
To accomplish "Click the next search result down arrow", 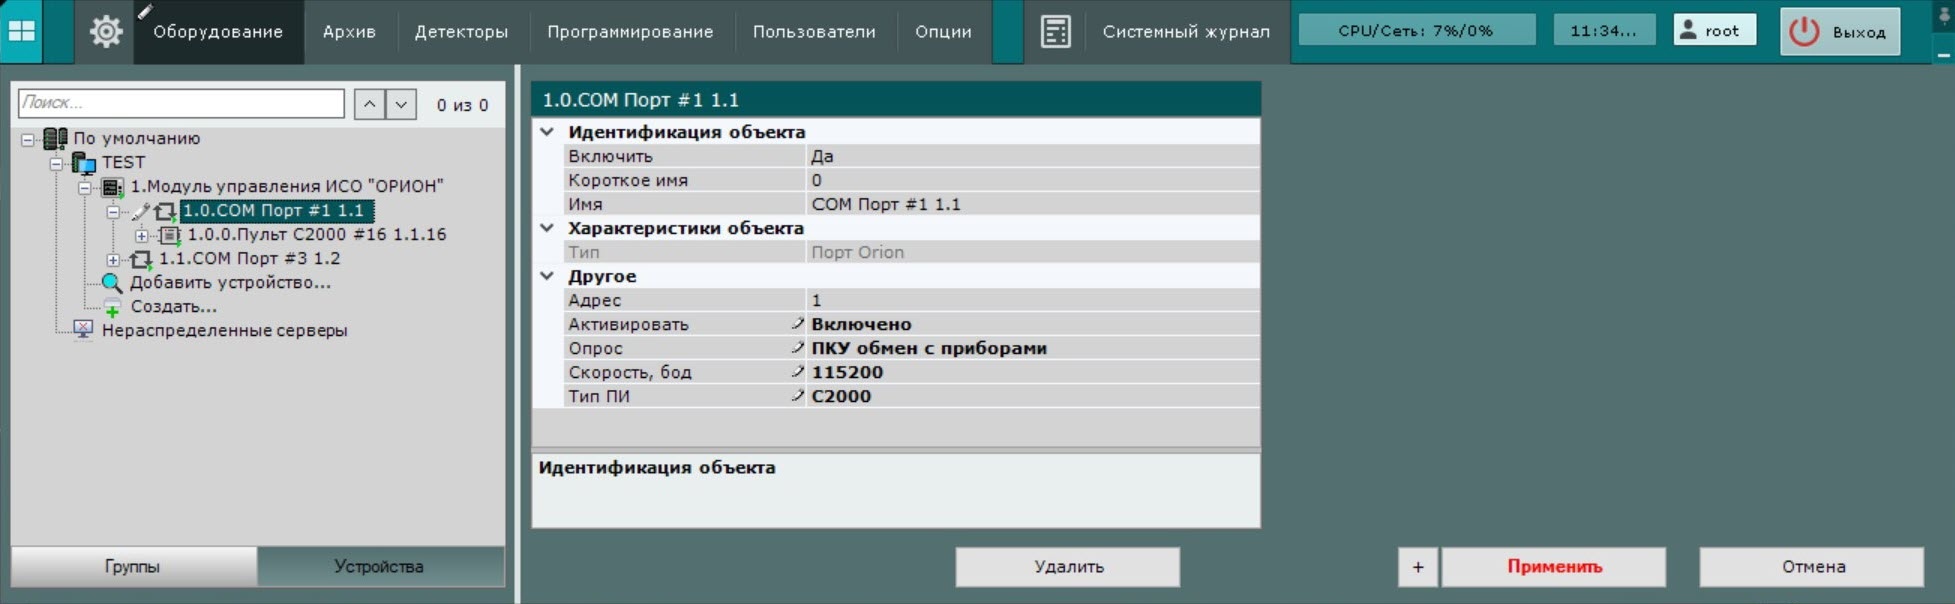I will click(401, 104).
